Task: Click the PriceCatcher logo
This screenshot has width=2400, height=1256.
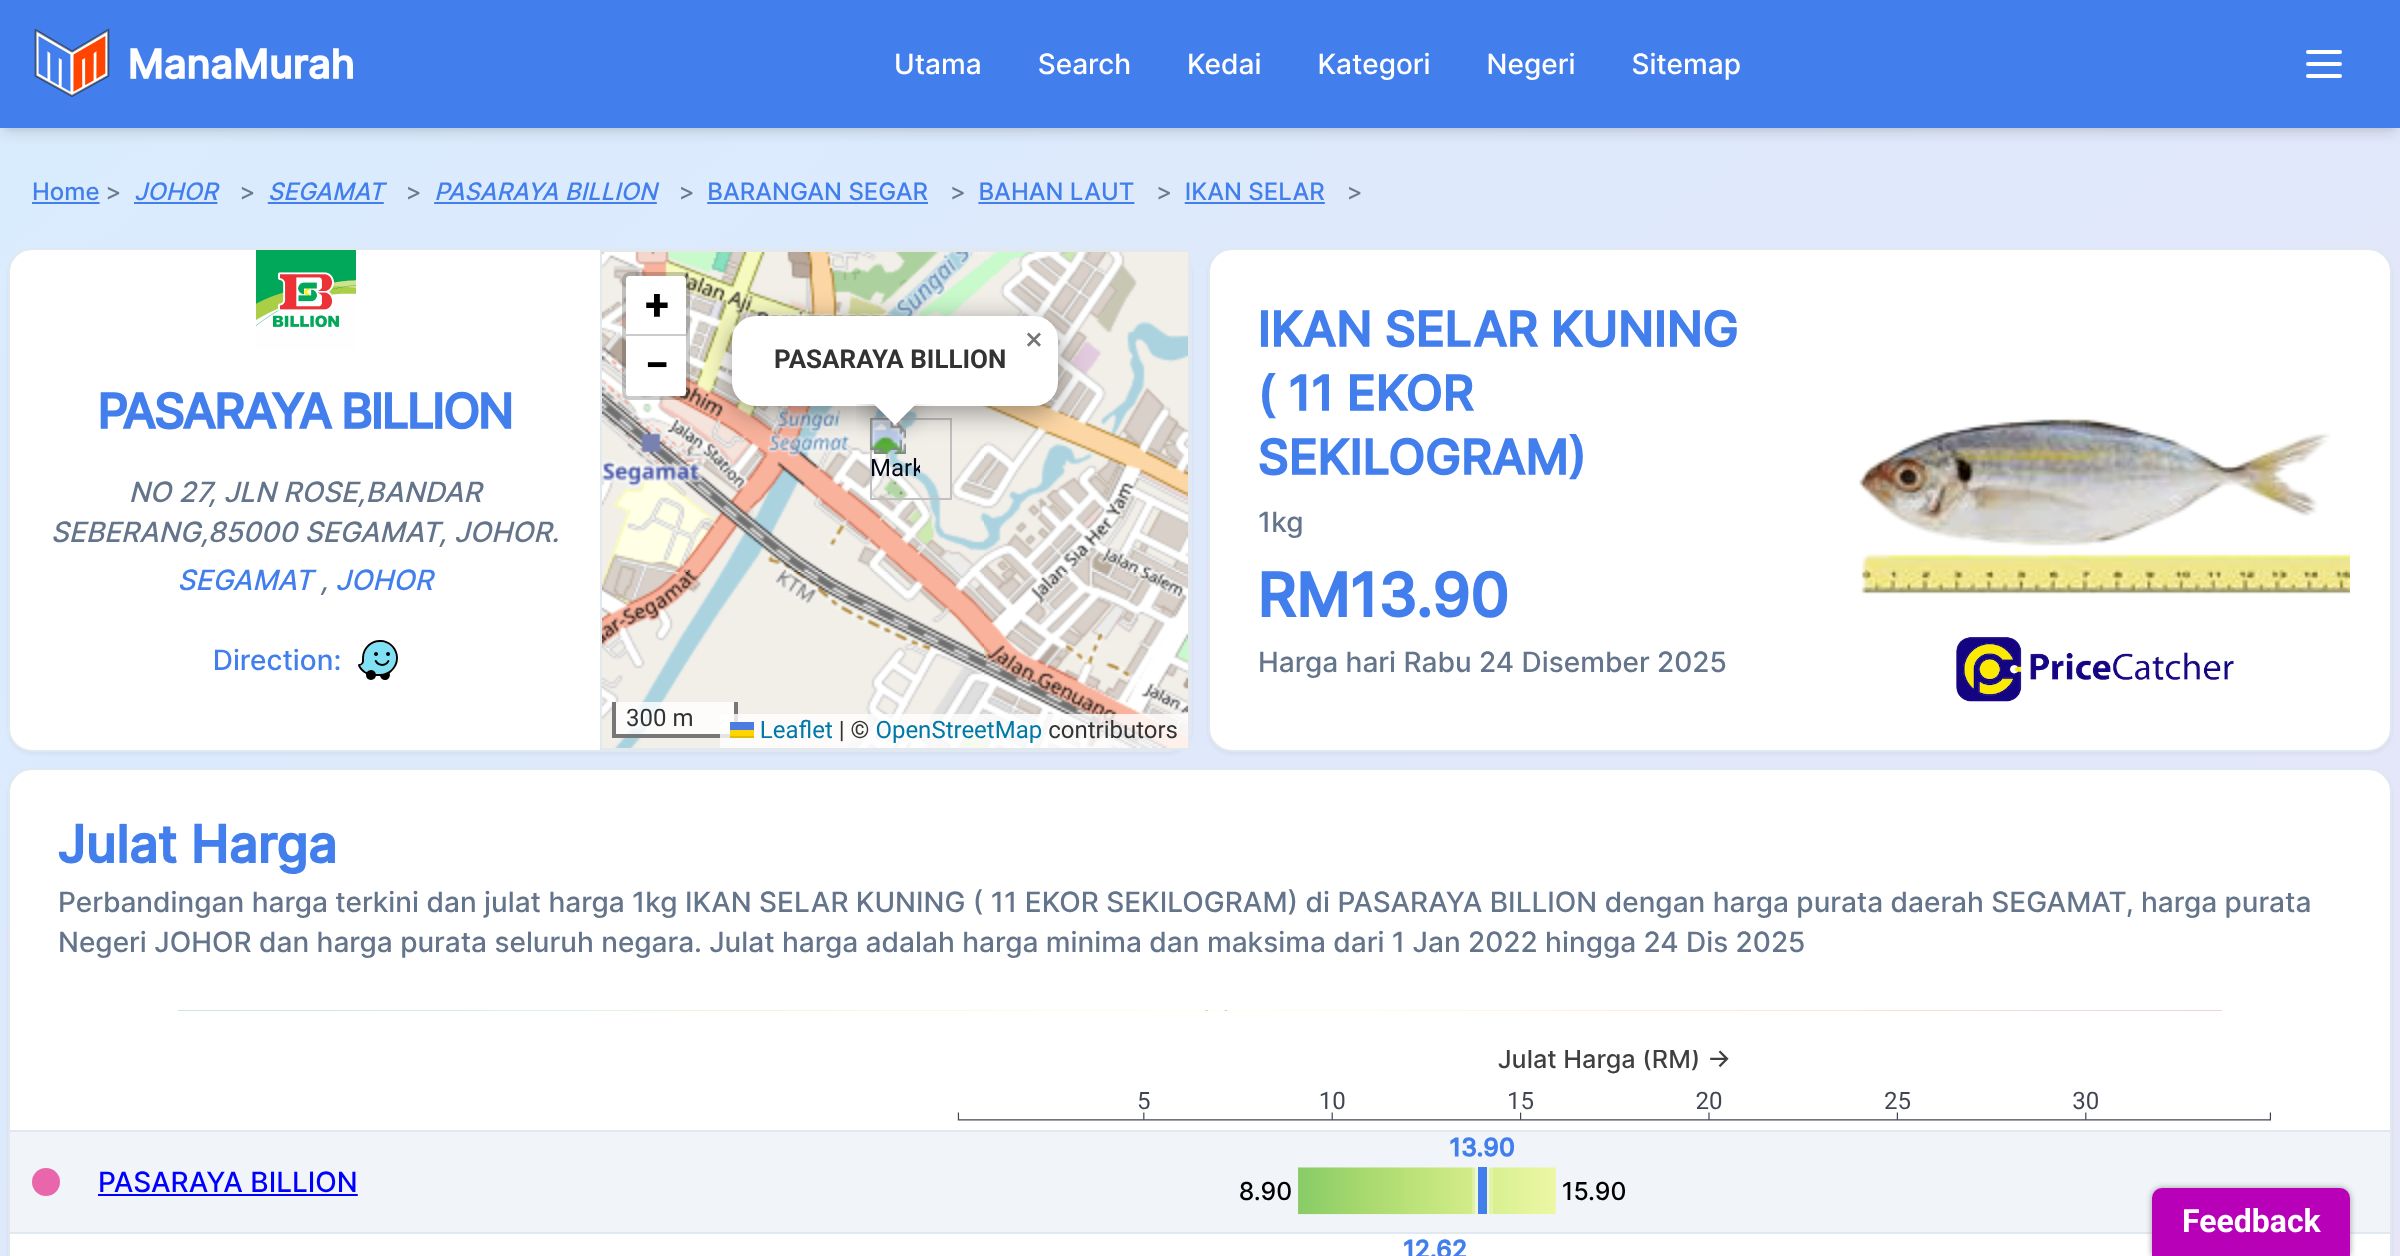Action: 2094,668
